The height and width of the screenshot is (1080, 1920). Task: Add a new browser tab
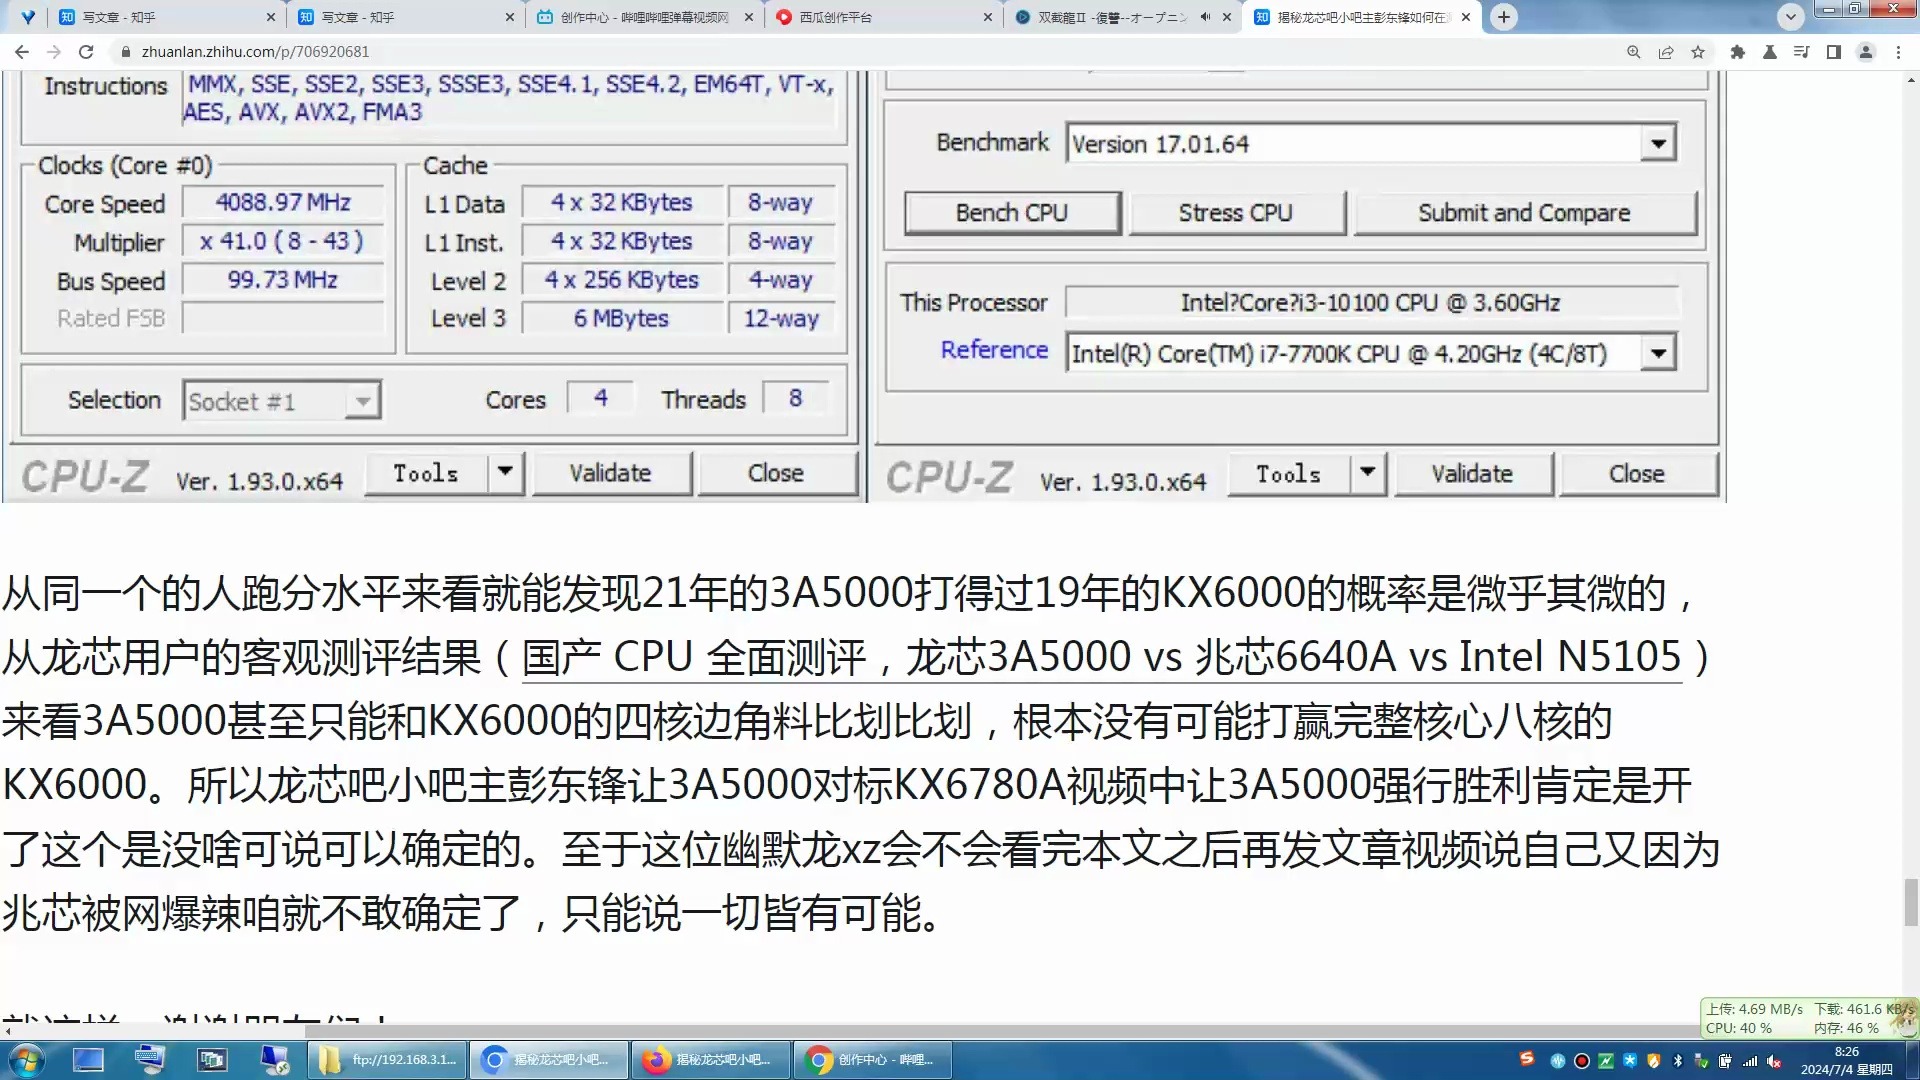pyautogui.click(x=1503, y=17)
